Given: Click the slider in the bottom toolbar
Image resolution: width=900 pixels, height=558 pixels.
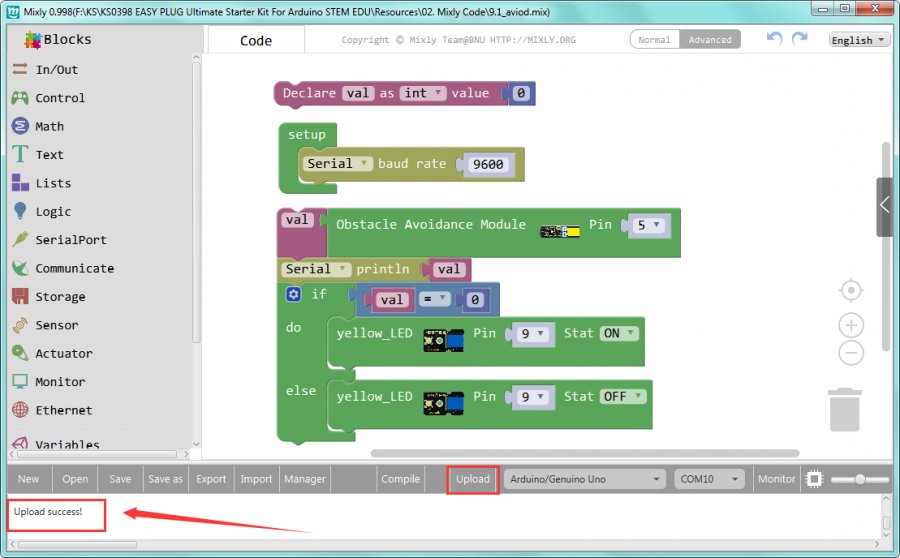Looking at the screenshot, I should click(859, 479).
